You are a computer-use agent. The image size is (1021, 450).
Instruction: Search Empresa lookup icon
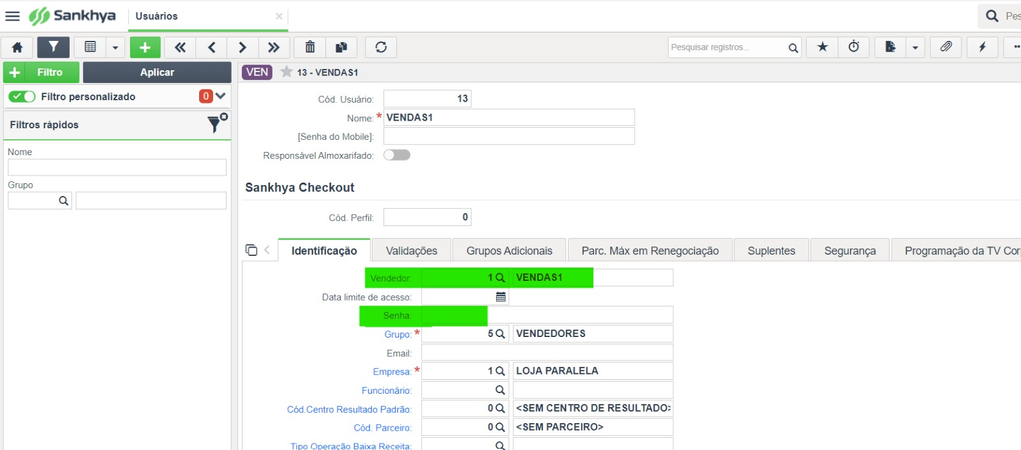(500, 371)
